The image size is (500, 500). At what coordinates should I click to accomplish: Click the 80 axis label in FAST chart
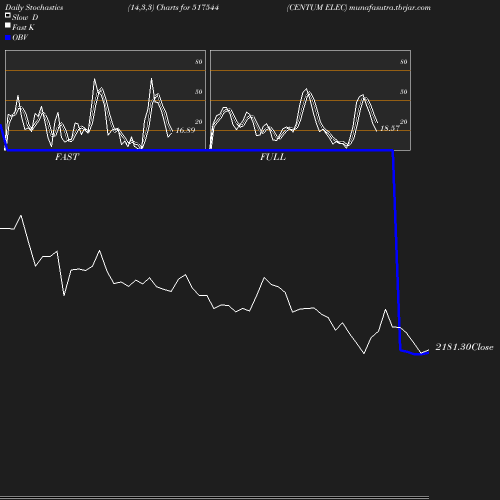(x=199, y=62)
